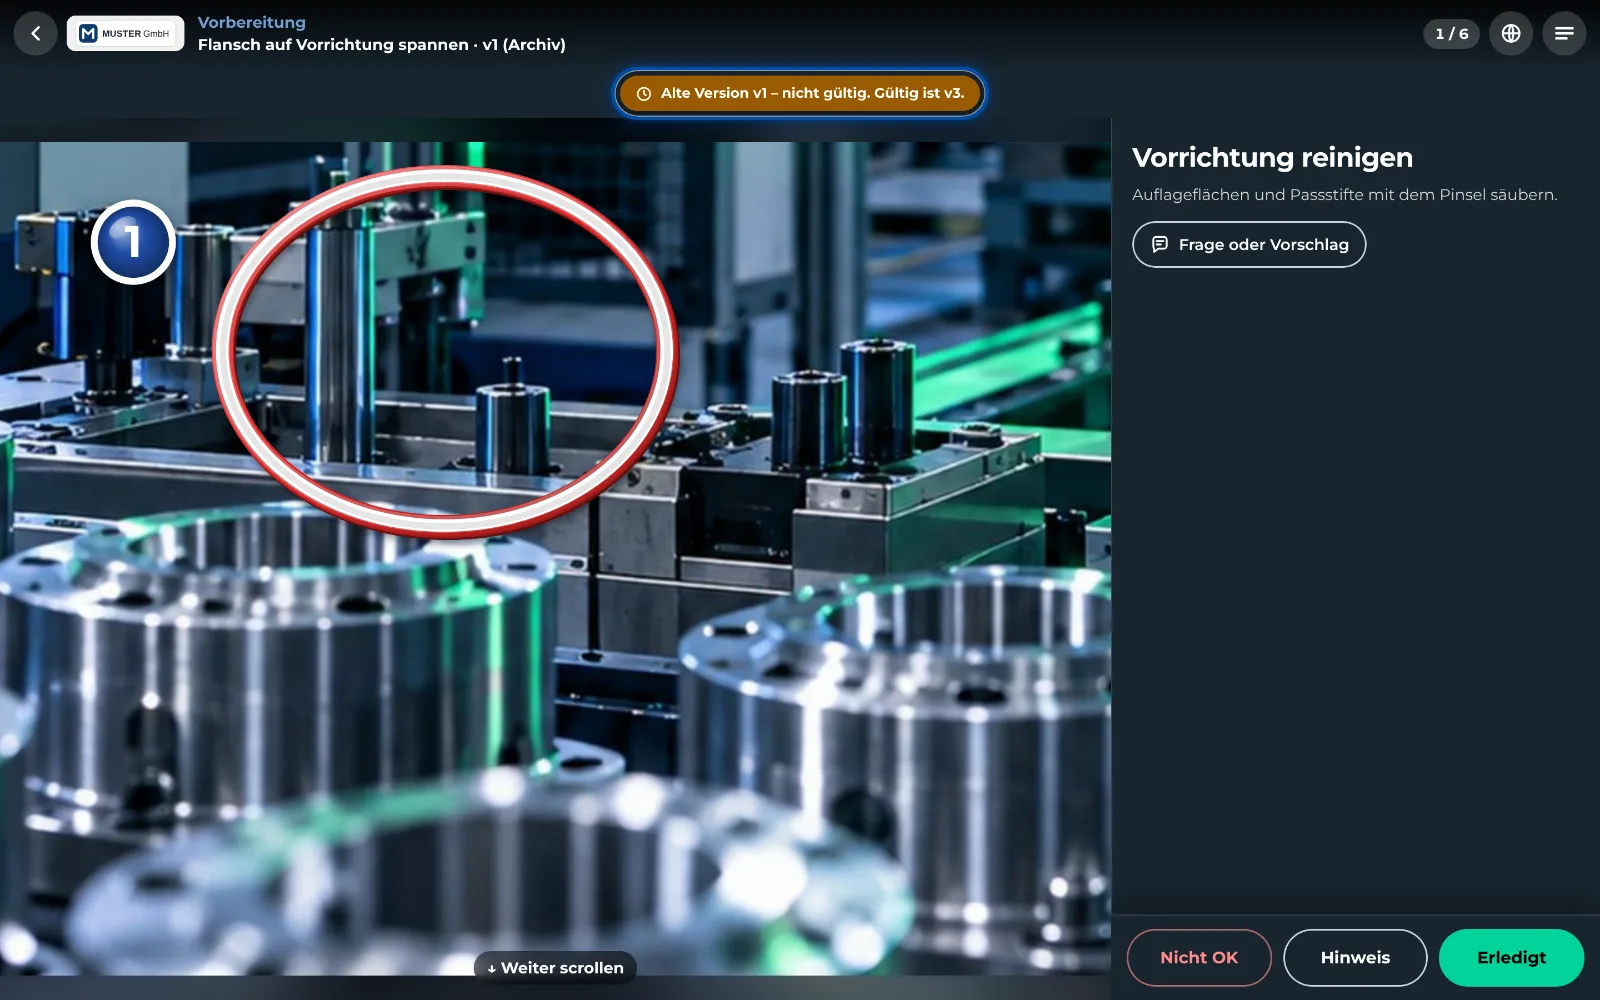1600x1000 pixels.
Task: Click the fixture photo
Action: 555,558
